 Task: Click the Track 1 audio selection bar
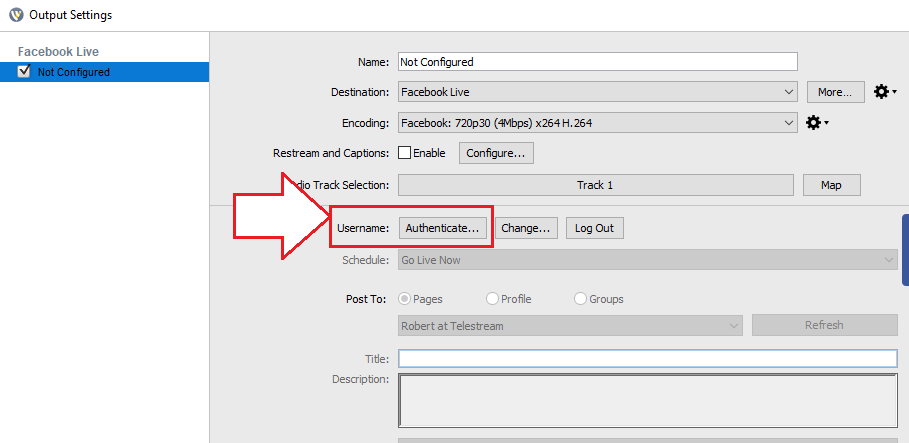595,185
